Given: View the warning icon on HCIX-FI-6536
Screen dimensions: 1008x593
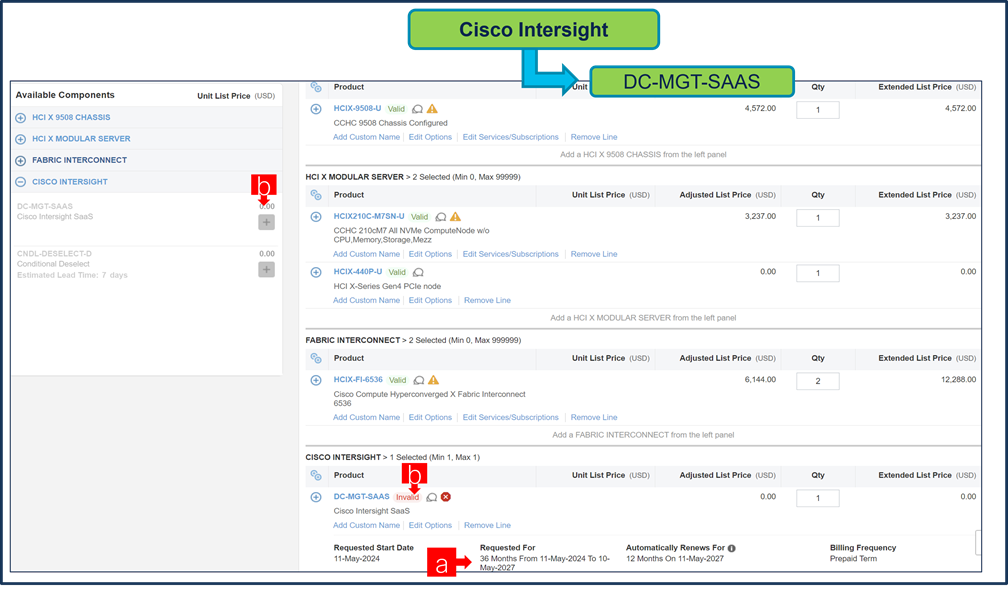Looking at the screenshot, I should 433,380.
